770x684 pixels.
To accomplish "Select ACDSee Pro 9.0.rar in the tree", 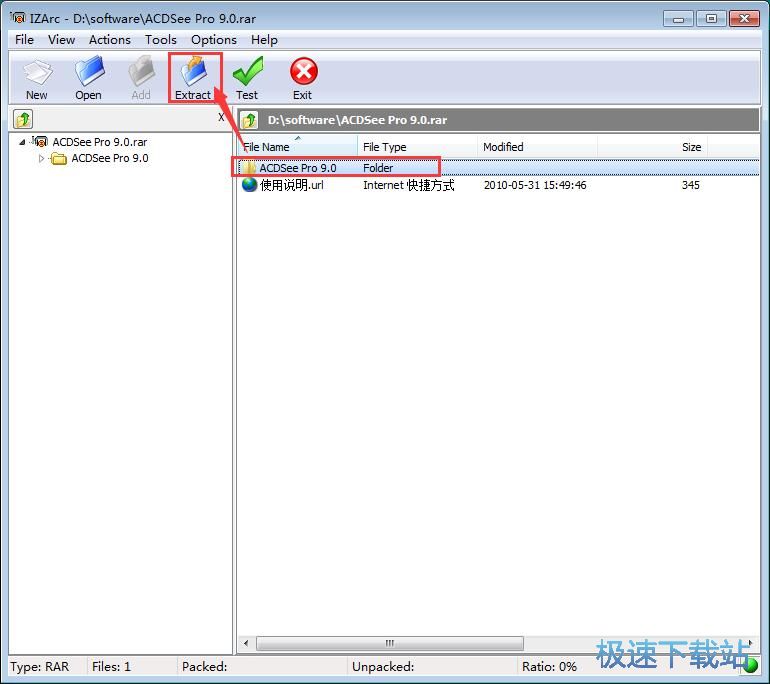I will [100, 142].
